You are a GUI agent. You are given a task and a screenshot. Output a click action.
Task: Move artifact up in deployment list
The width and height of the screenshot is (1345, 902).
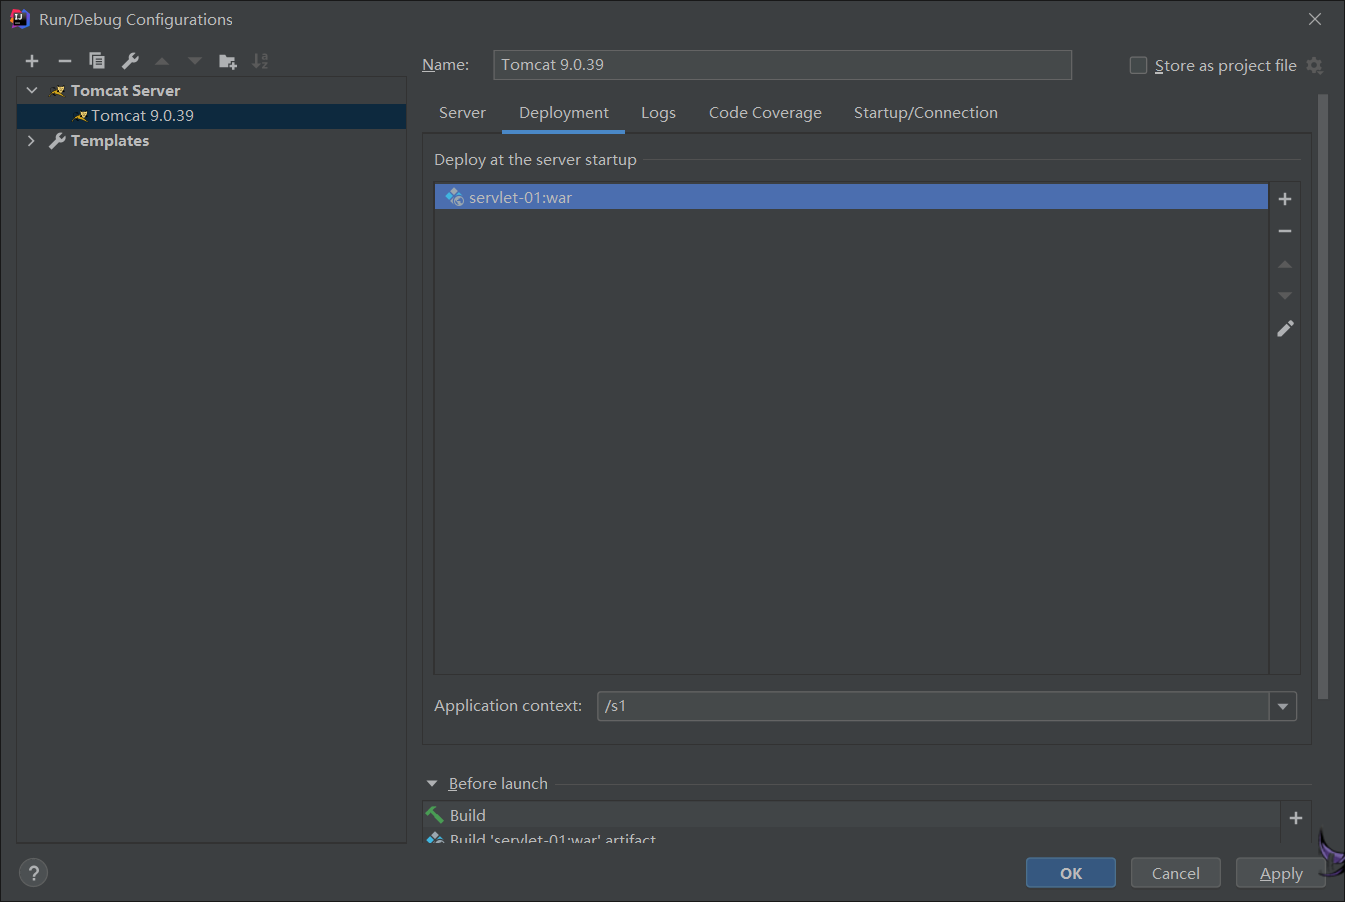tap(1285, 264)
